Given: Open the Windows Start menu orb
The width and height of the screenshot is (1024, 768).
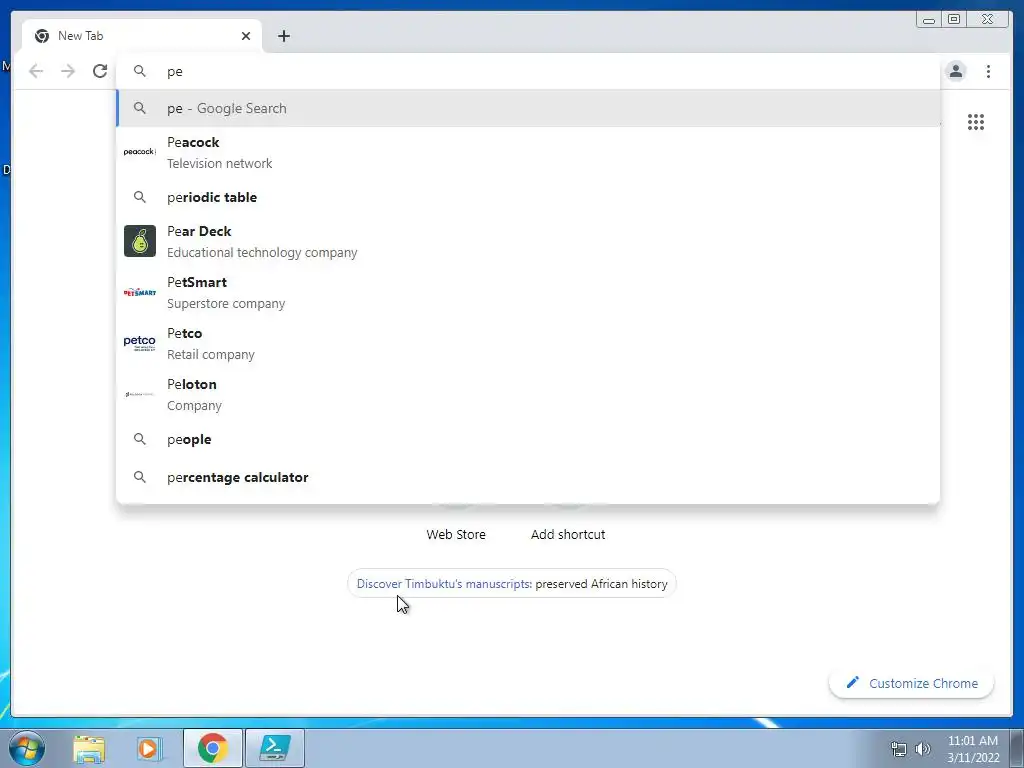Looking at the screenshot, I should pos(26,748).
